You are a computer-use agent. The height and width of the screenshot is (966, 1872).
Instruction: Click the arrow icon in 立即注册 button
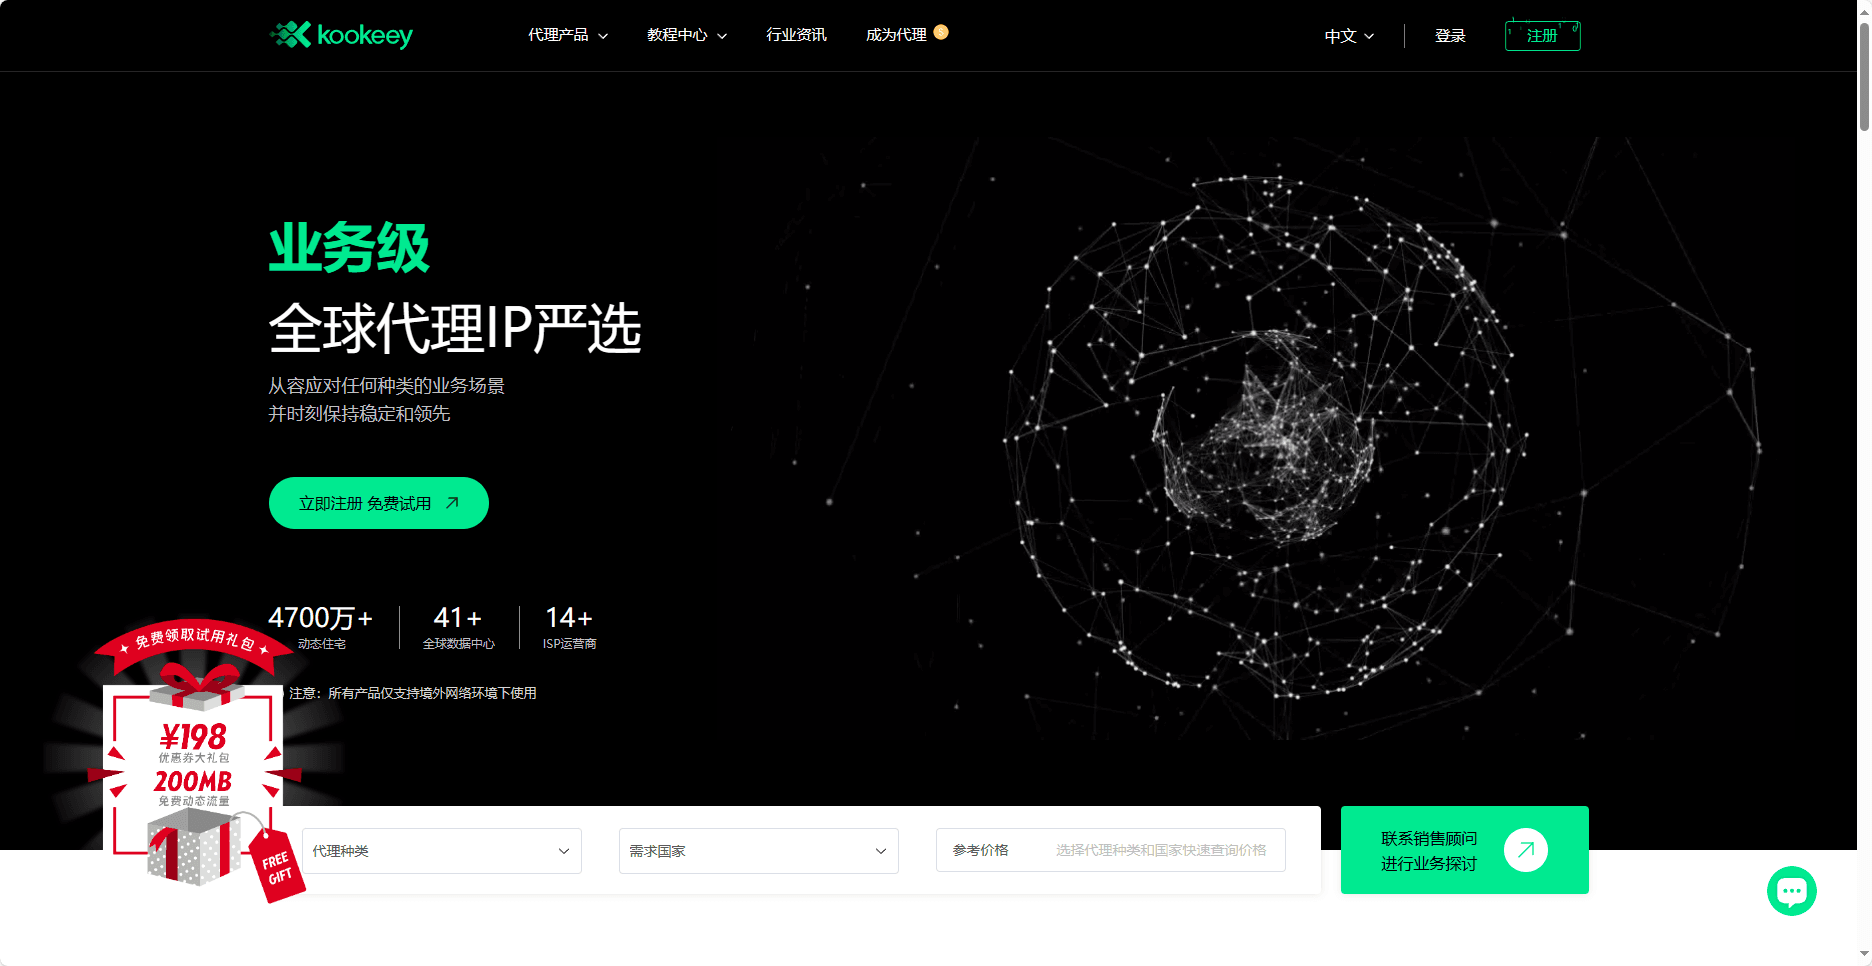(x=452, y=503)
